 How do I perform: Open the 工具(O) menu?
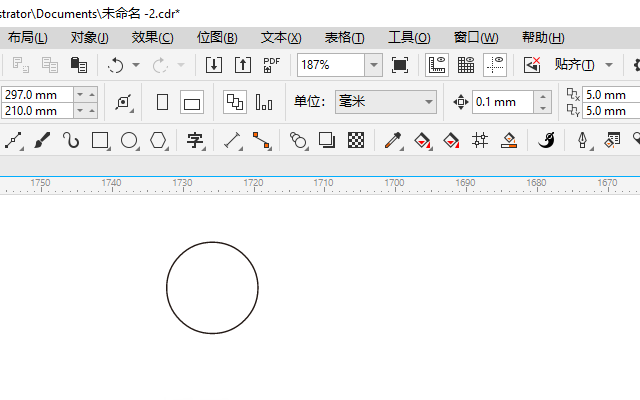[409, 38]
